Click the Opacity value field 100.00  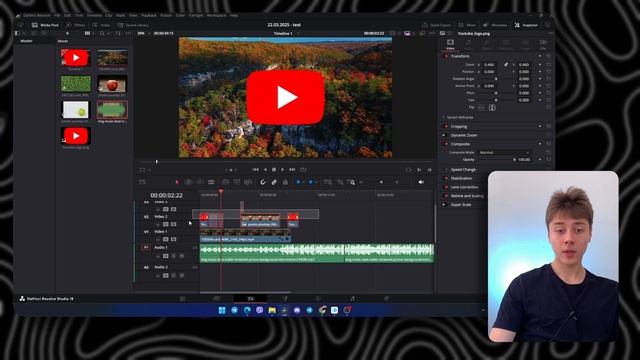pyautogui.click(x=524, y=160)
